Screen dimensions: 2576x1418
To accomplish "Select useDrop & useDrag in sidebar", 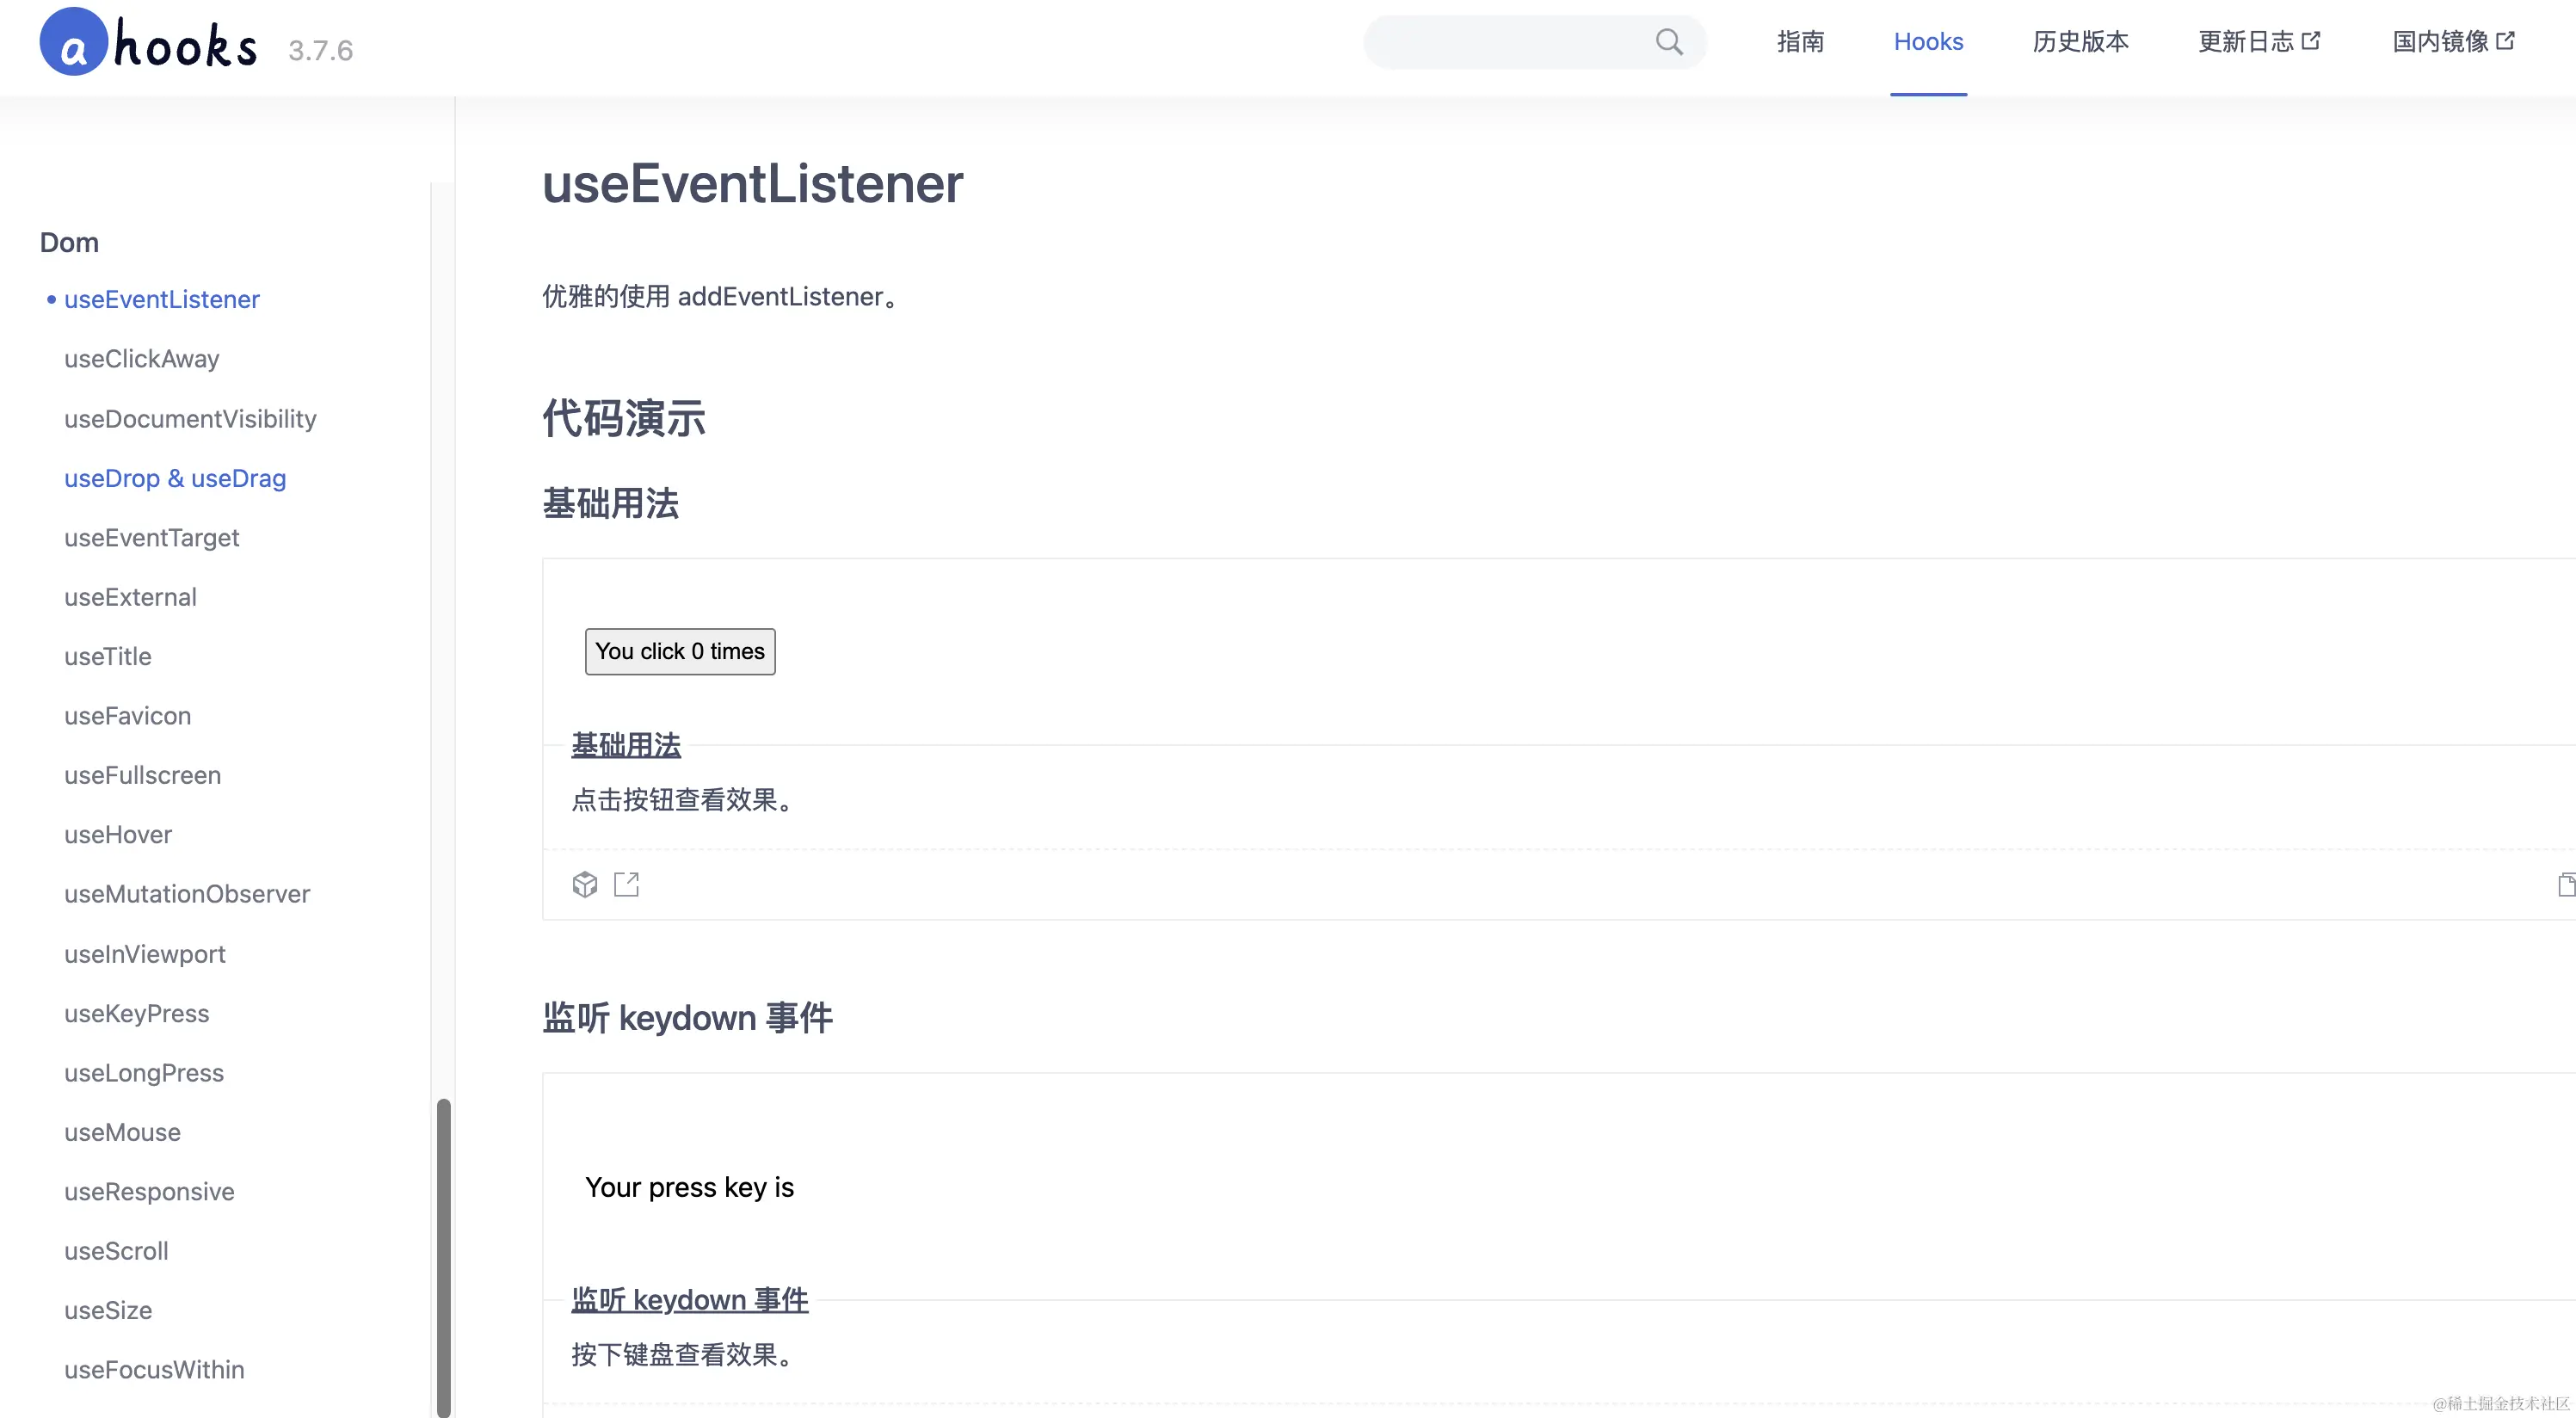I will [175, 478].
